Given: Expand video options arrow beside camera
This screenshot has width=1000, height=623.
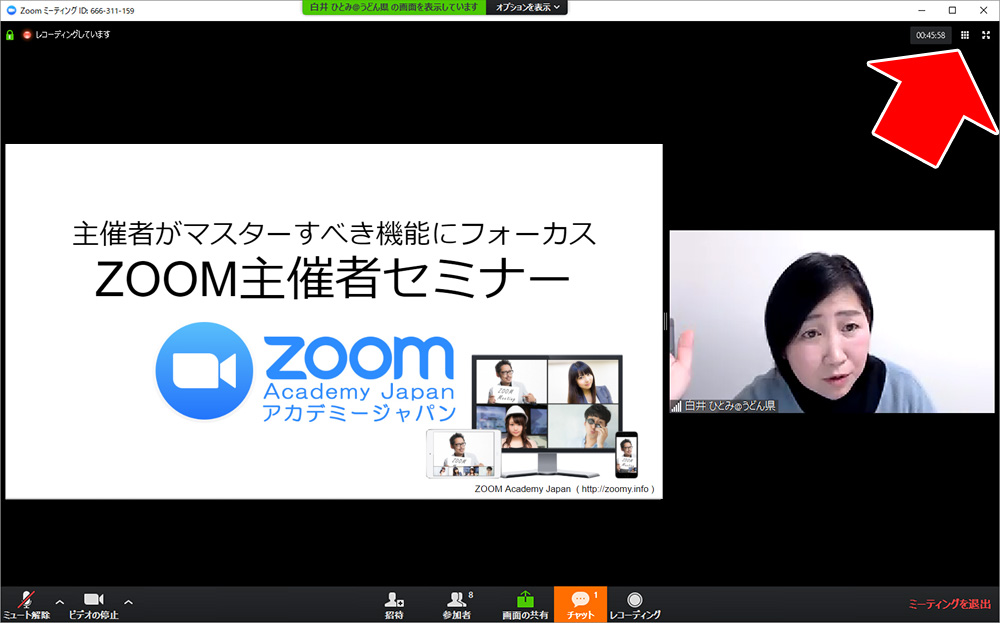Looking at the screenshot, I should coord(128,602).
